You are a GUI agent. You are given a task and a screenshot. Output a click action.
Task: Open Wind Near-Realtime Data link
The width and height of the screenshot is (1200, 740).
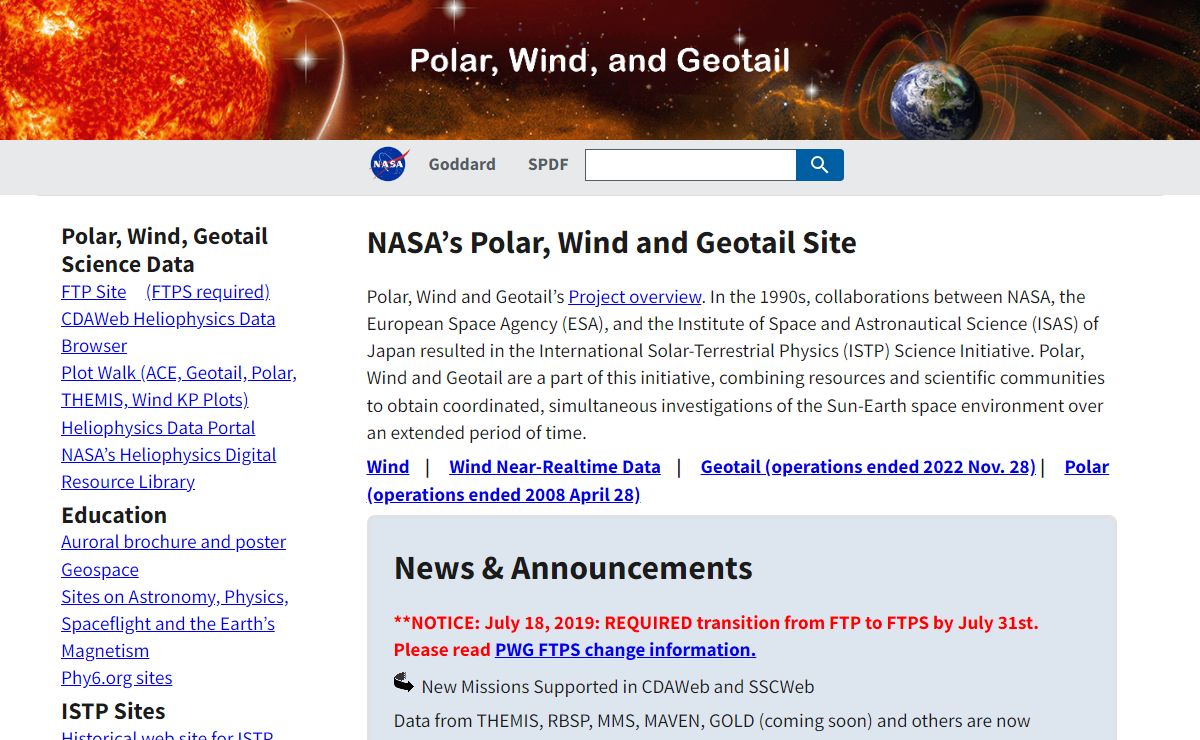pyautogui.click(x=555, y=467)
